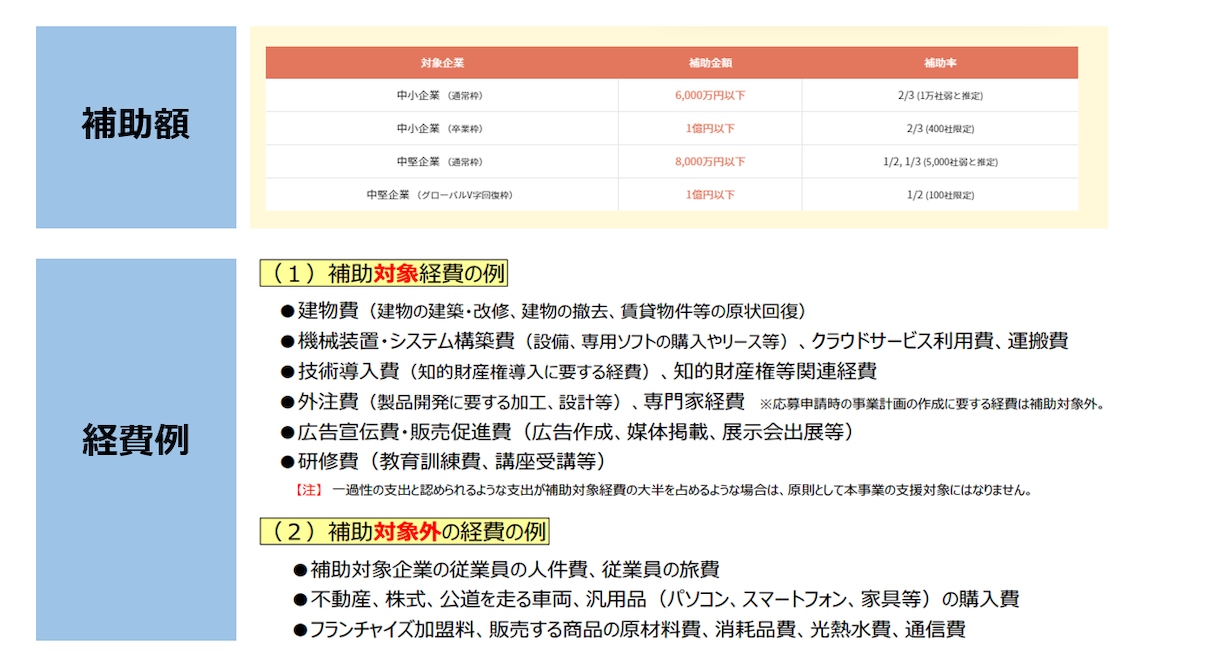Click the 補助金額 table header
The width and height of the screenshot is (1220, 666).
[710, 63]
